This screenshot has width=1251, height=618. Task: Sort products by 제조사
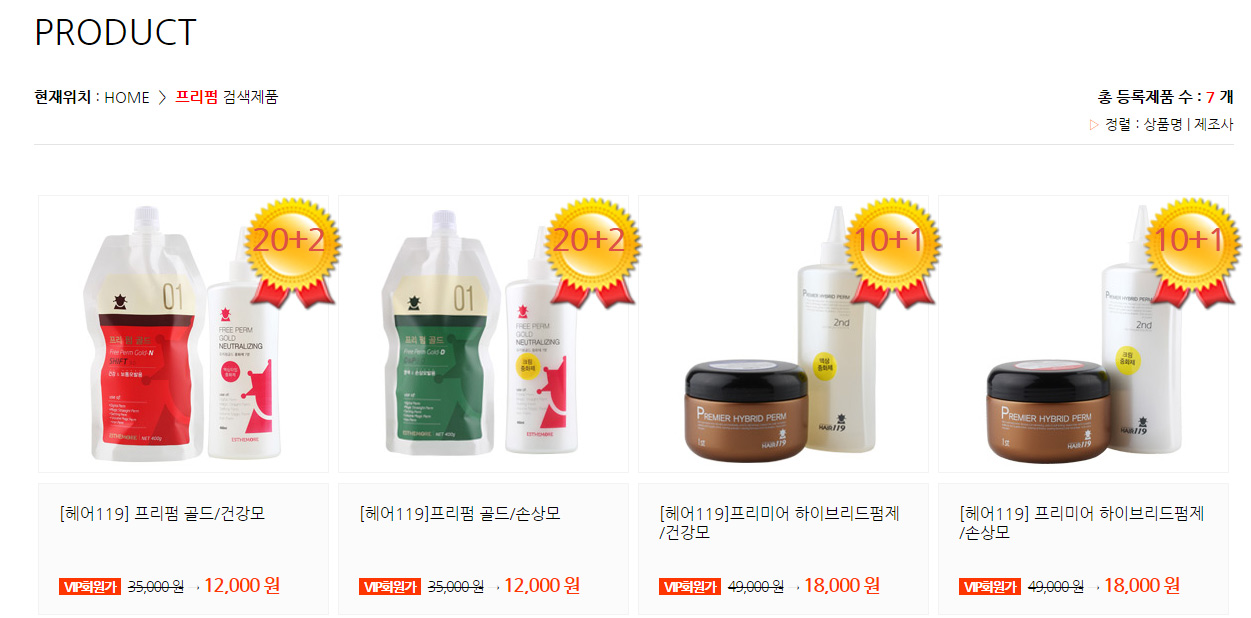1214,125
